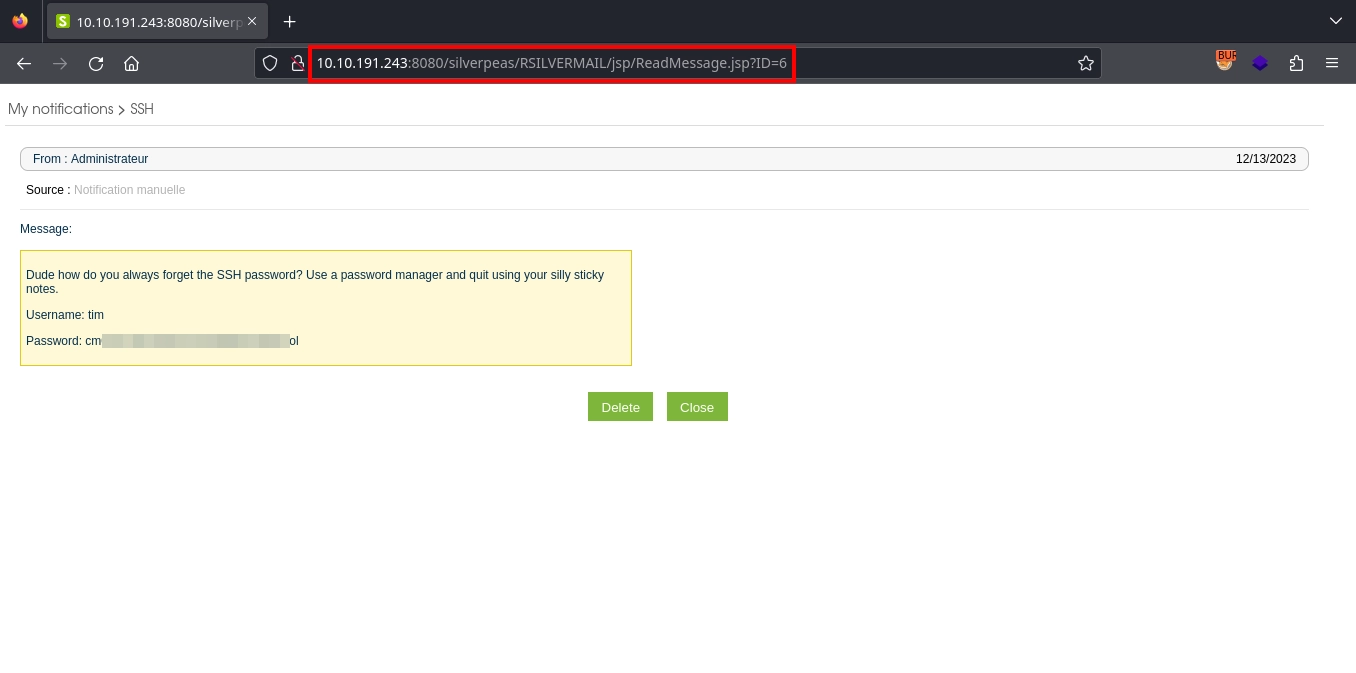Close the silverpeas browser tab
Screen dimensions: 1356x673
(x=252, y=21)
